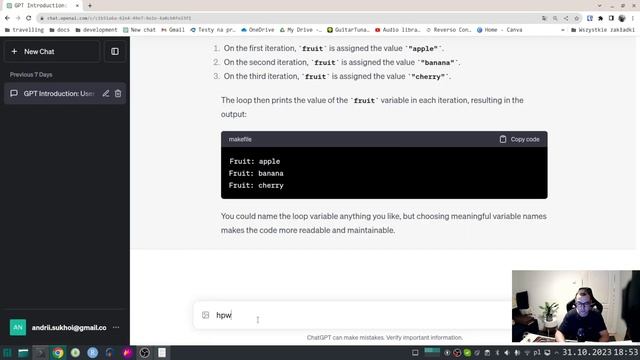Click the 'ChatGPT can make mistakes' disclaimer text

(x=384, y=338)
